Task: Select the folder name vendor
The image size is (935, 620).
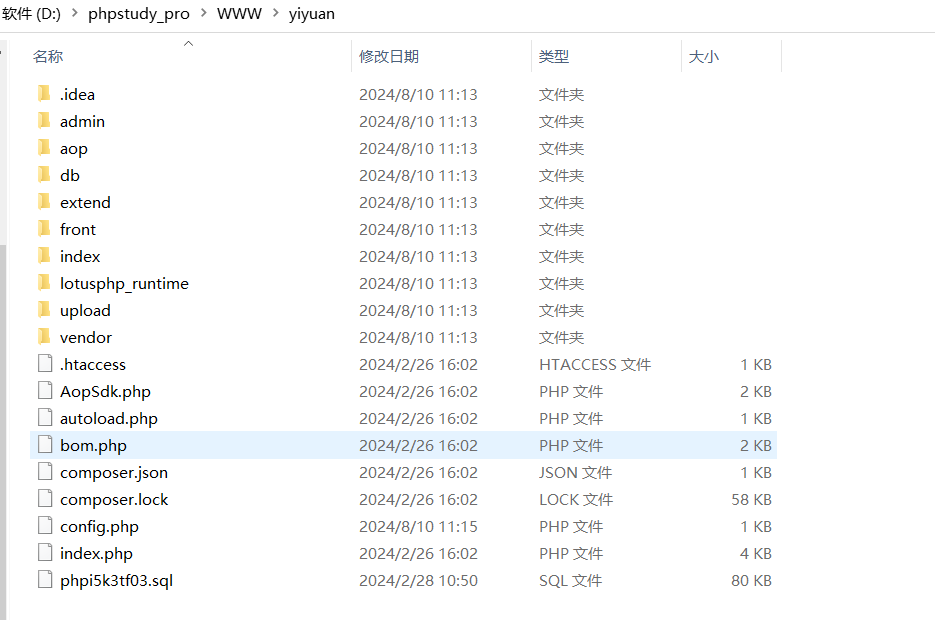Action: point(86,337)
